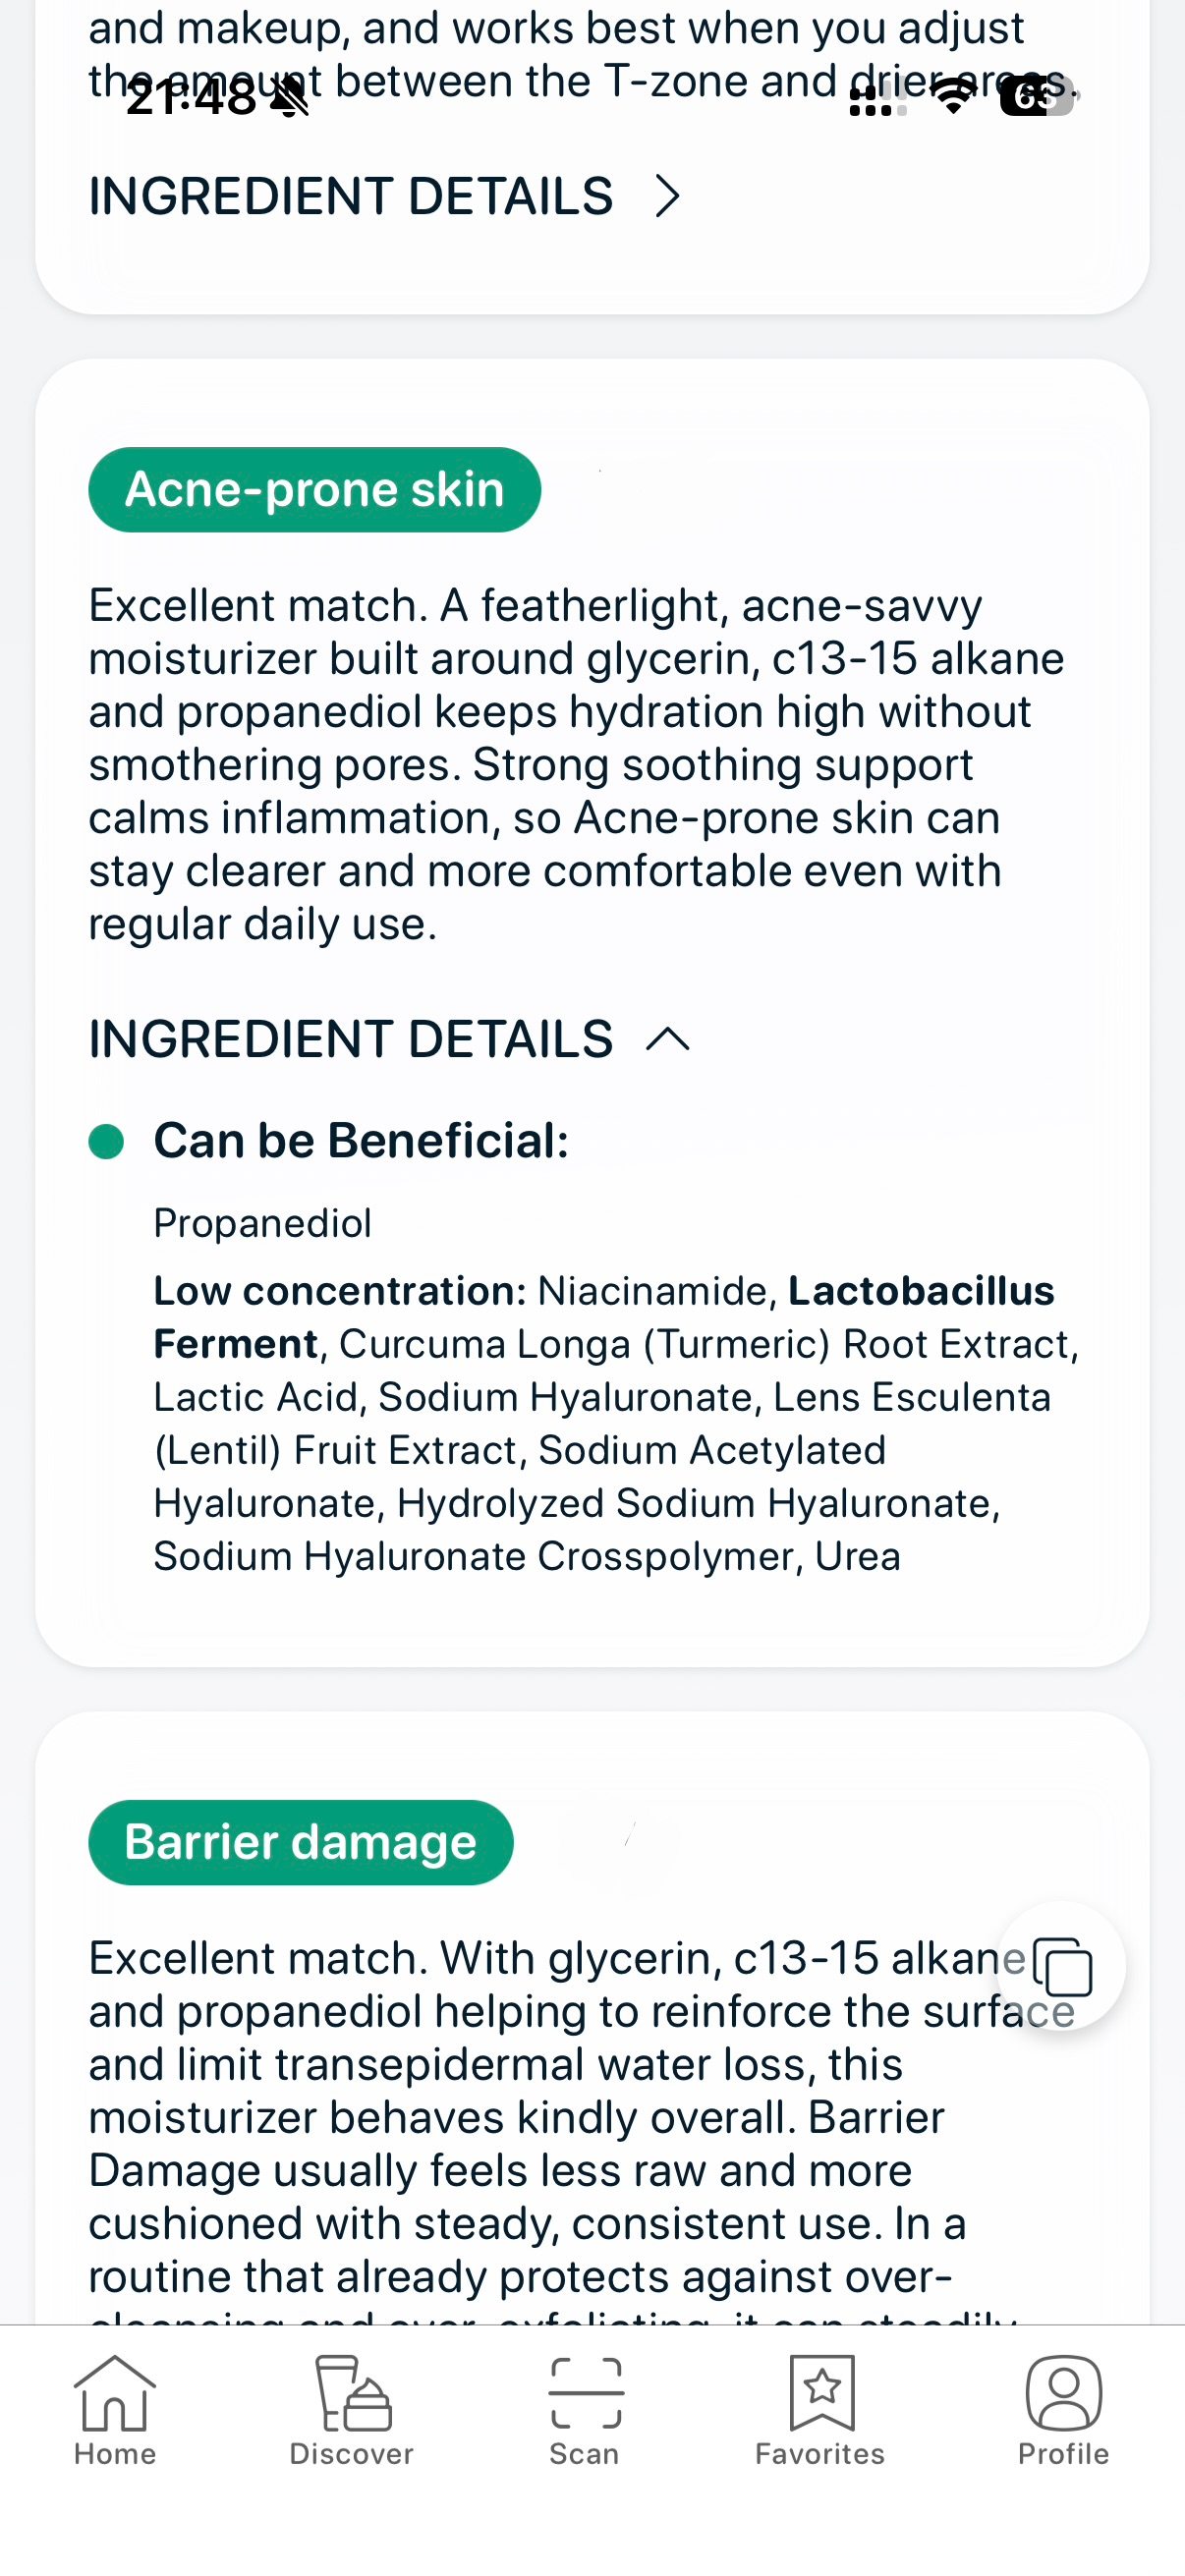Select the Barrier damage badge

tap(300, 1840)
